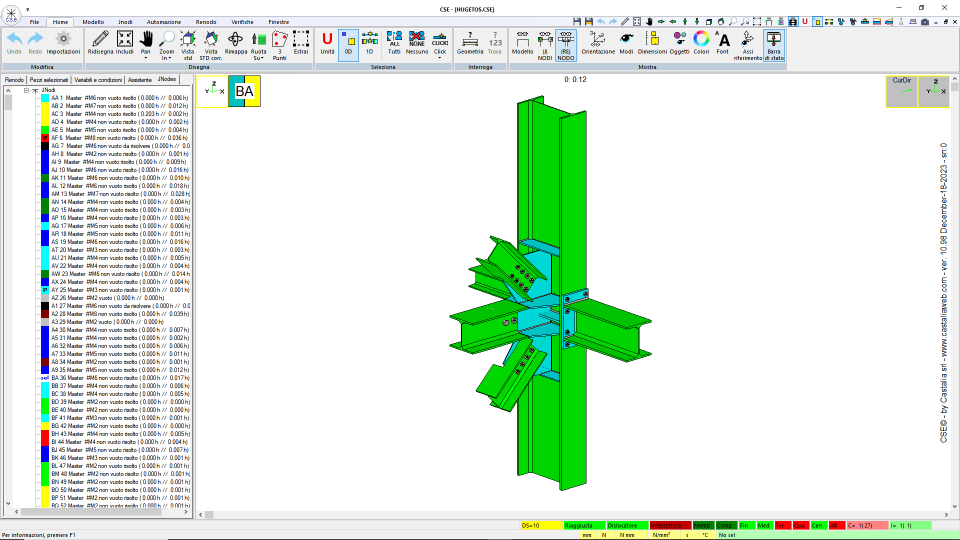
Task: Show the (J) NODI view
Action: 545,45
